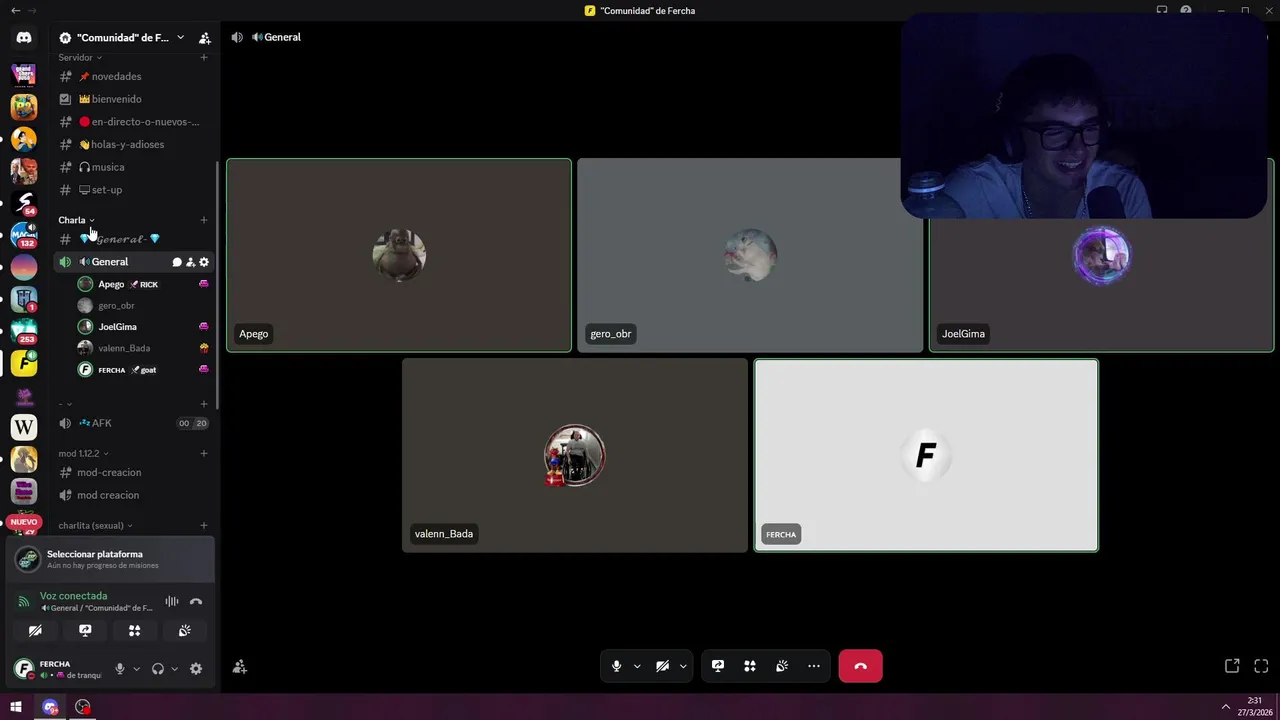
Task: Start an activity button in sidebar panel
Action: [x=135, y=630]
